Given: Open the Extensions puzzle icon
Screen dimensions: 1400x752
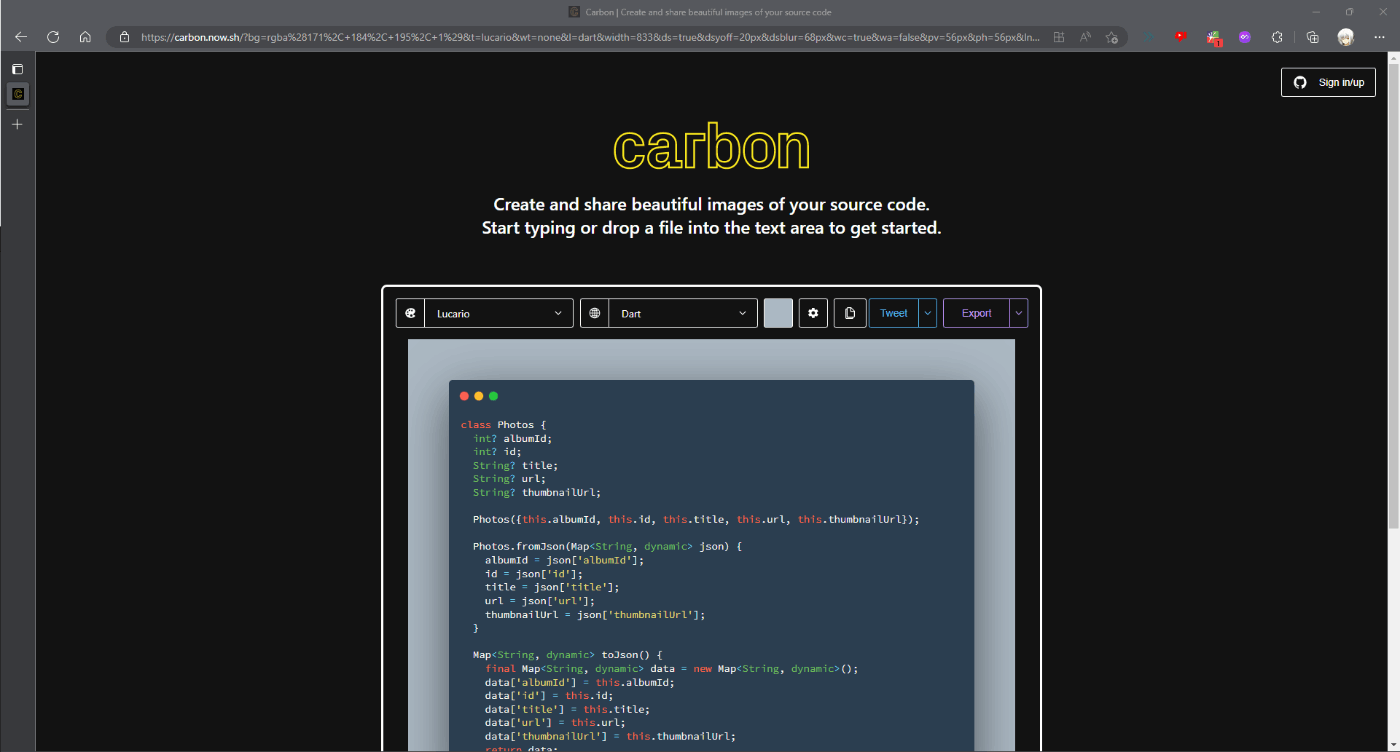Looking at the screenshot, I should [1277, 37].
